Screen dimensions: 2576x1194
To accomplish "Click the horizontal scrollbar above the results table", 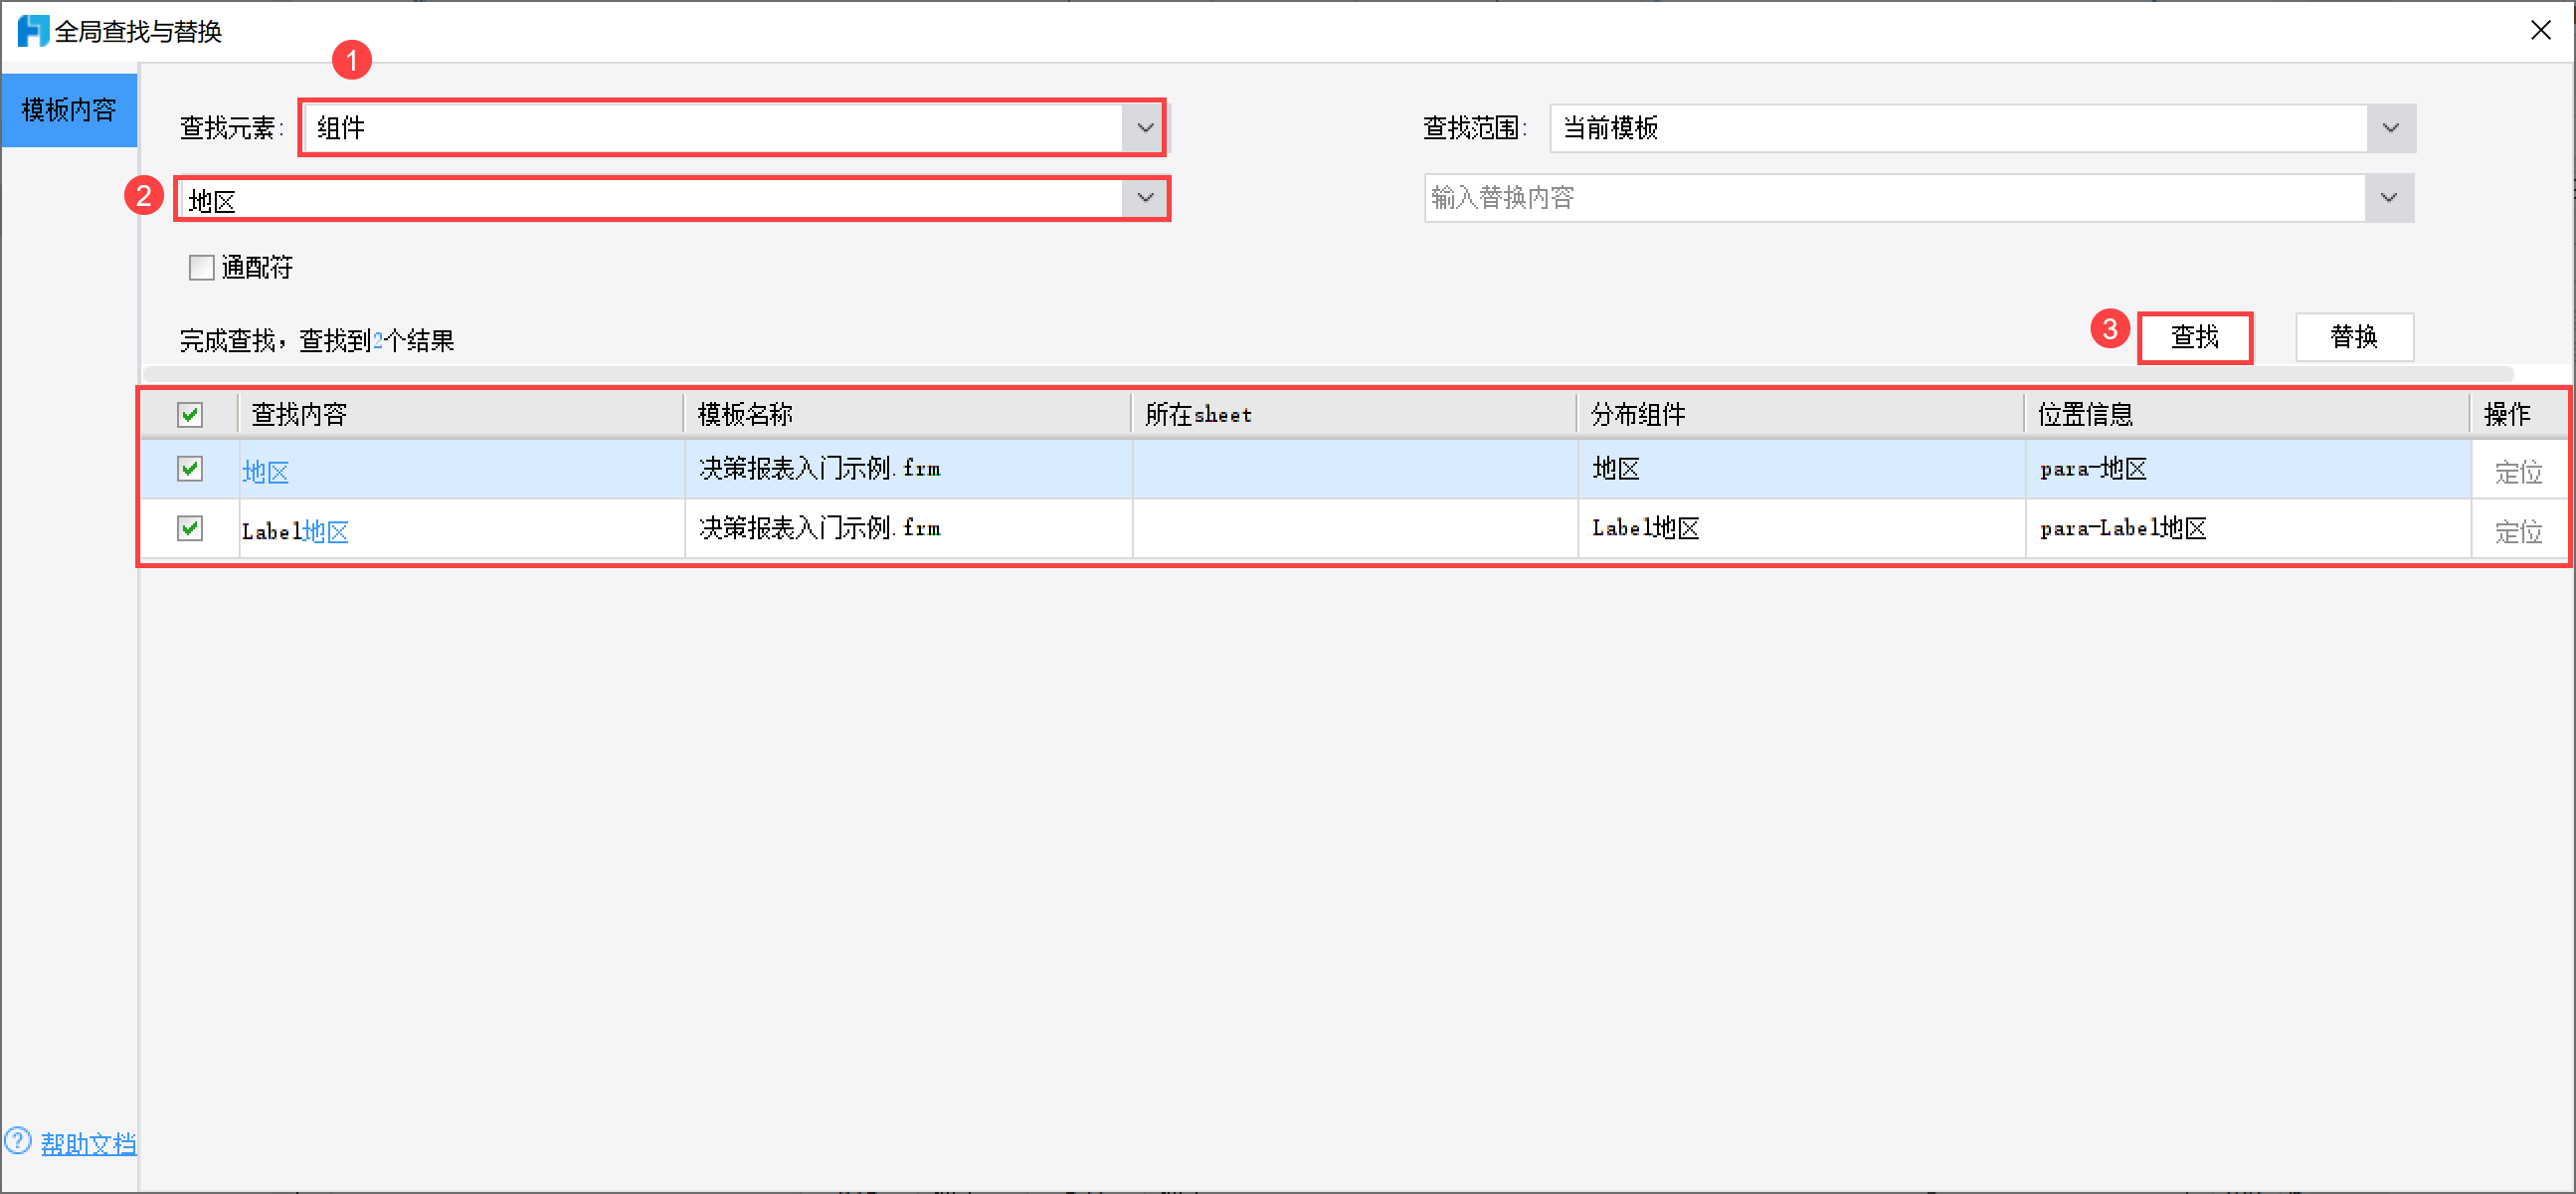I will 1327,374.
